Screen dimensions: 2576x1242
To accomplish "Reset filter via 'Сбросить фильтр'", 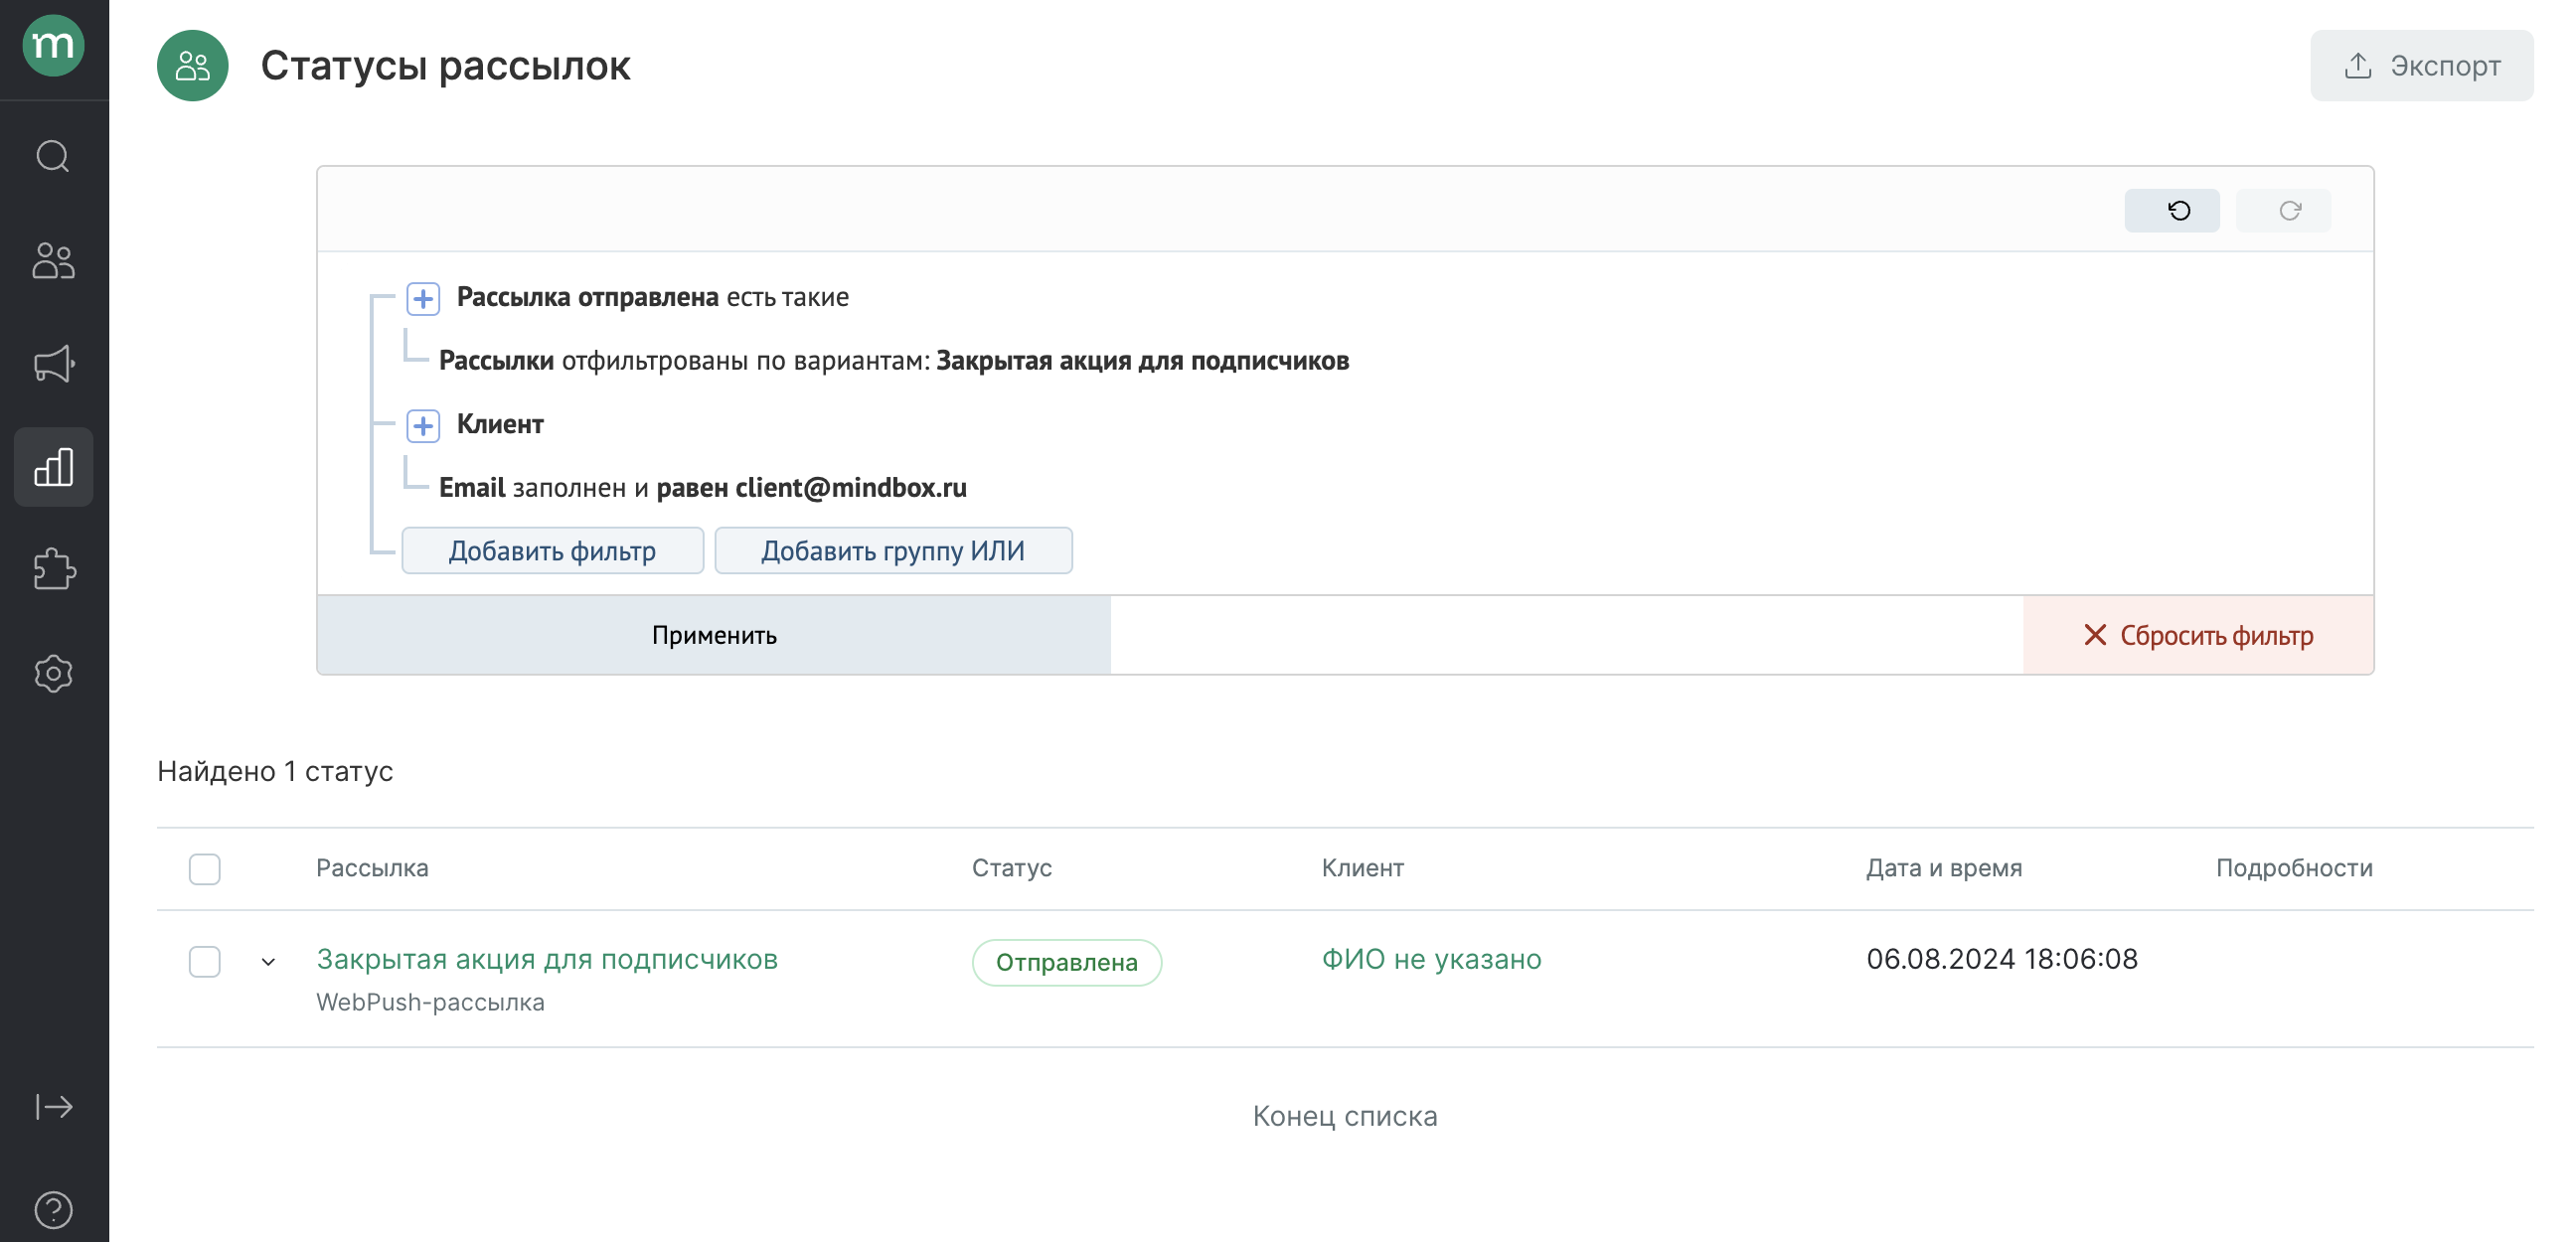I will 2198,635.
